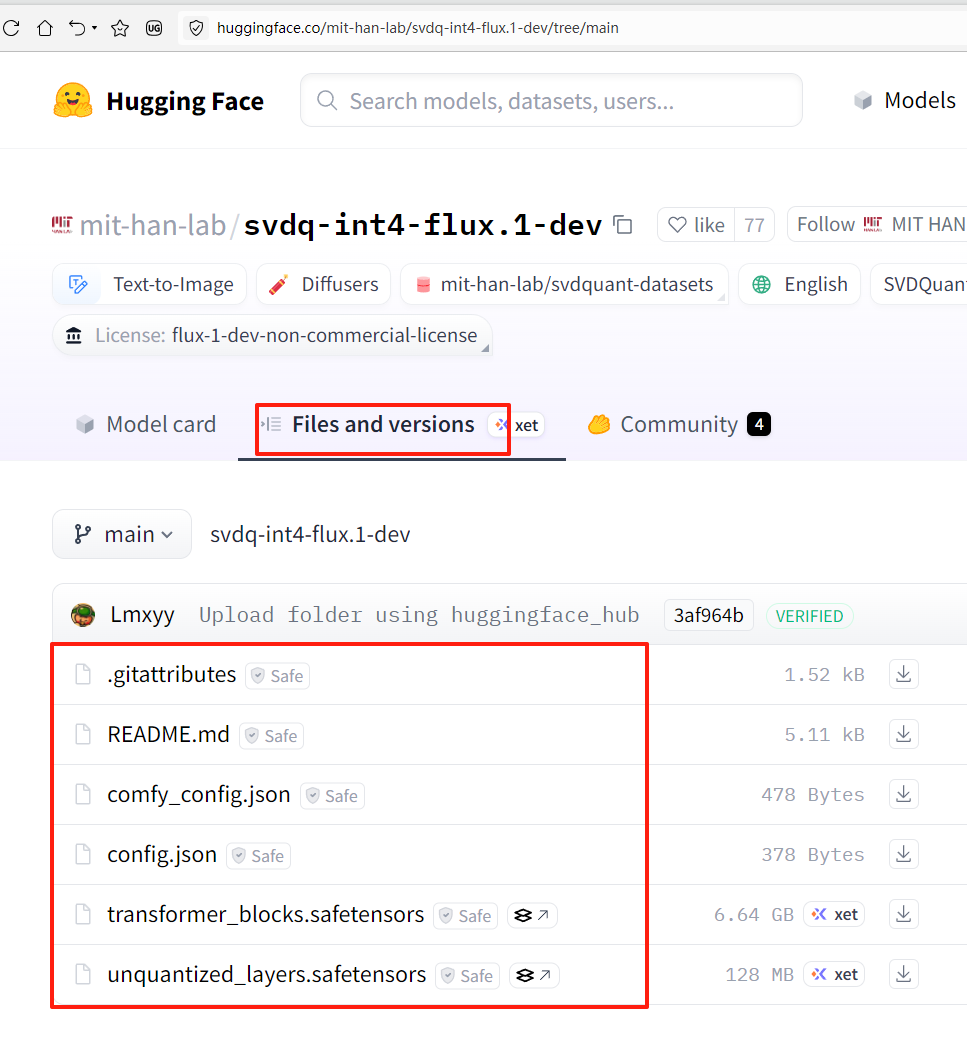Click the Safe badge on .gitattributes
Viewport: 967px width, 1039px height.
(278, 676)
